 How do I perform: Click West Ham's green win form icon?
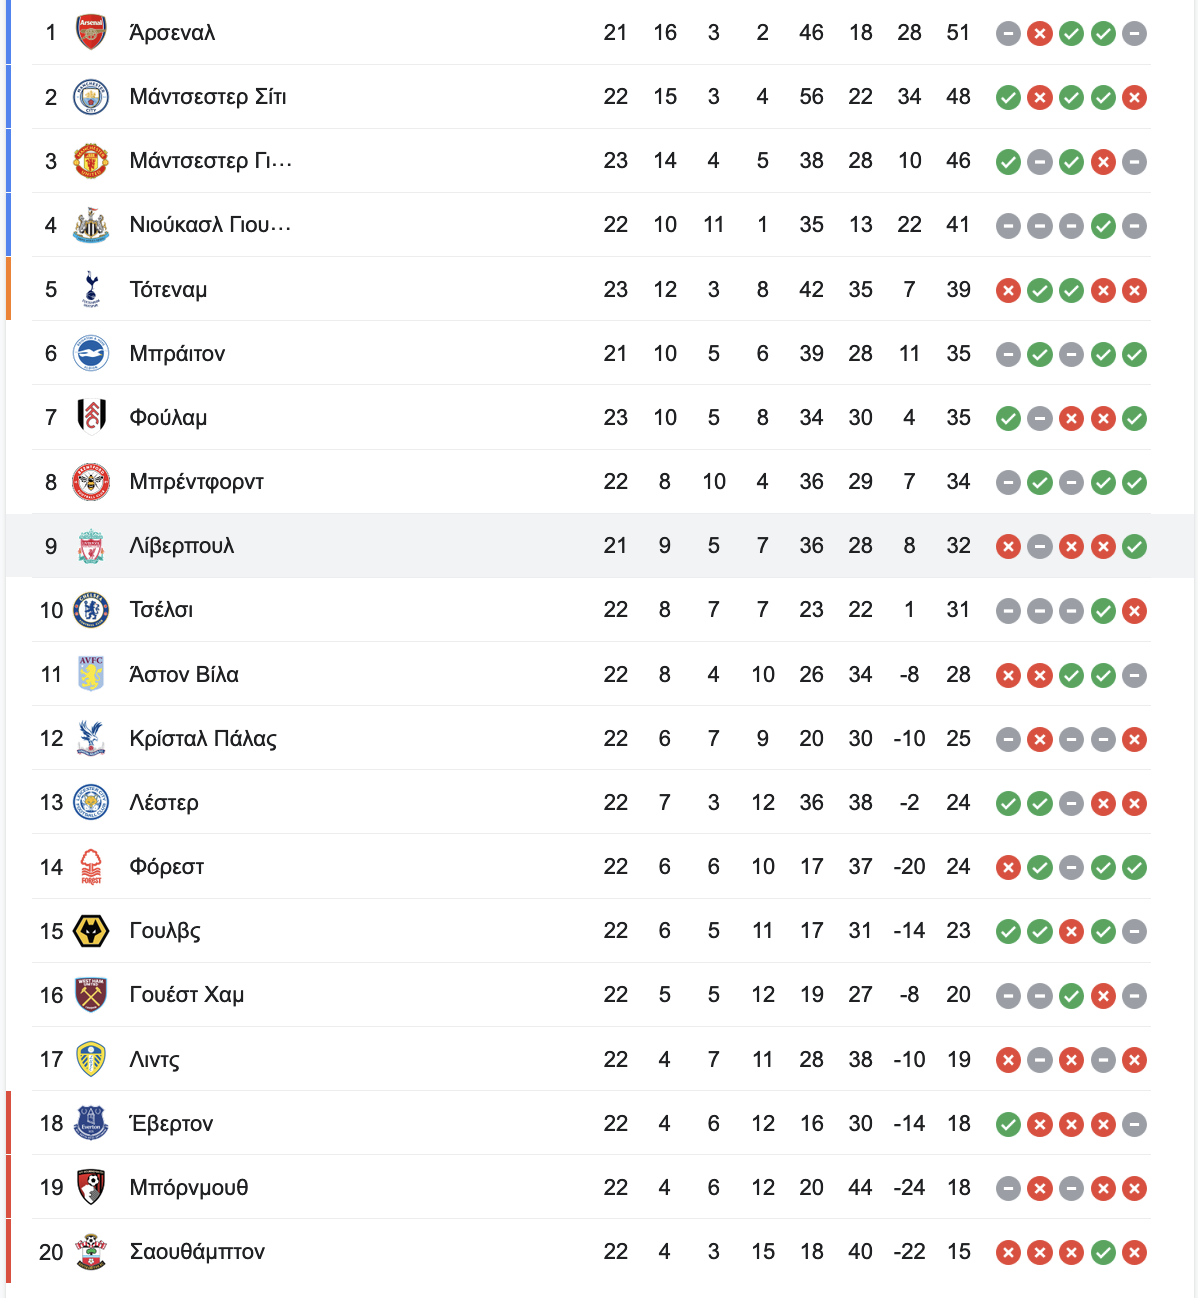(x=1071, y=996)
